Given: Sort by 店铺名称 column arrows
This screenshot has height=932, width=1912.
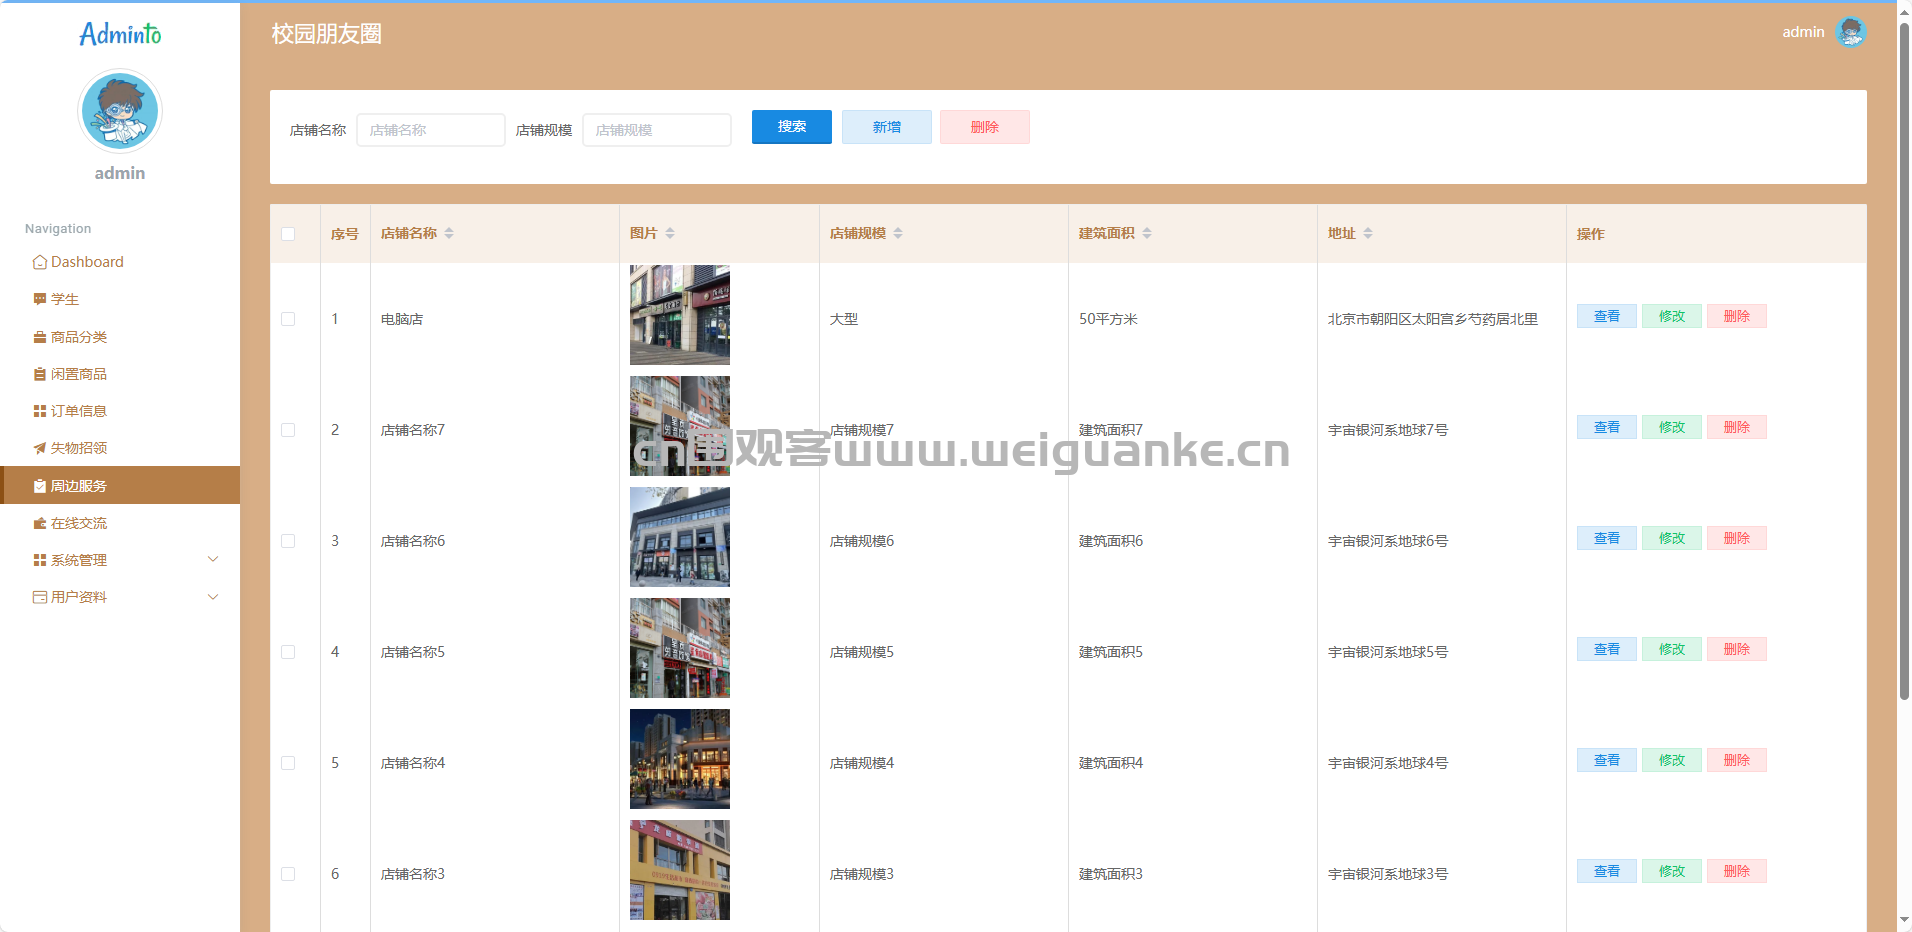Looking at the screenshot, I should (449, 233).
